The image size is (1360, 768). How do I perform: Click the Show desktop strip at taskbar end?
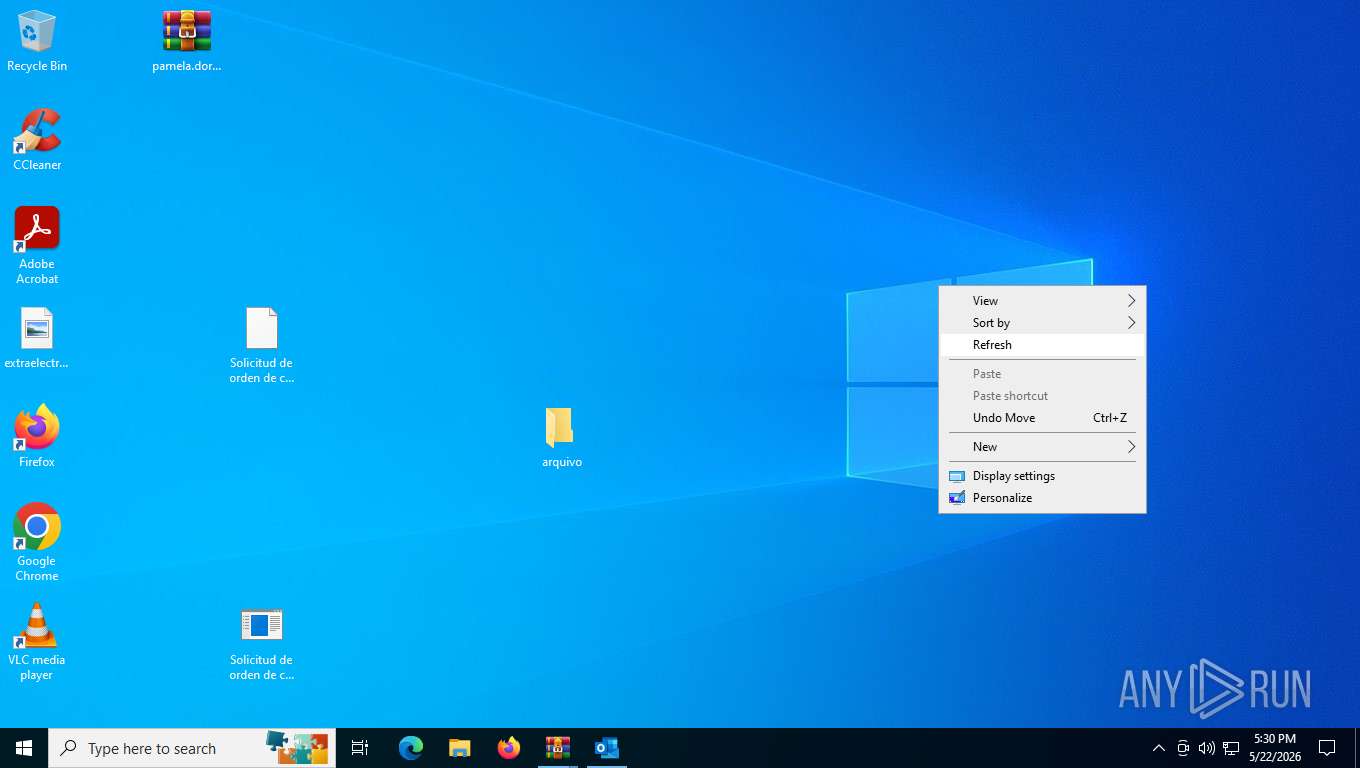click(1357, 748)
